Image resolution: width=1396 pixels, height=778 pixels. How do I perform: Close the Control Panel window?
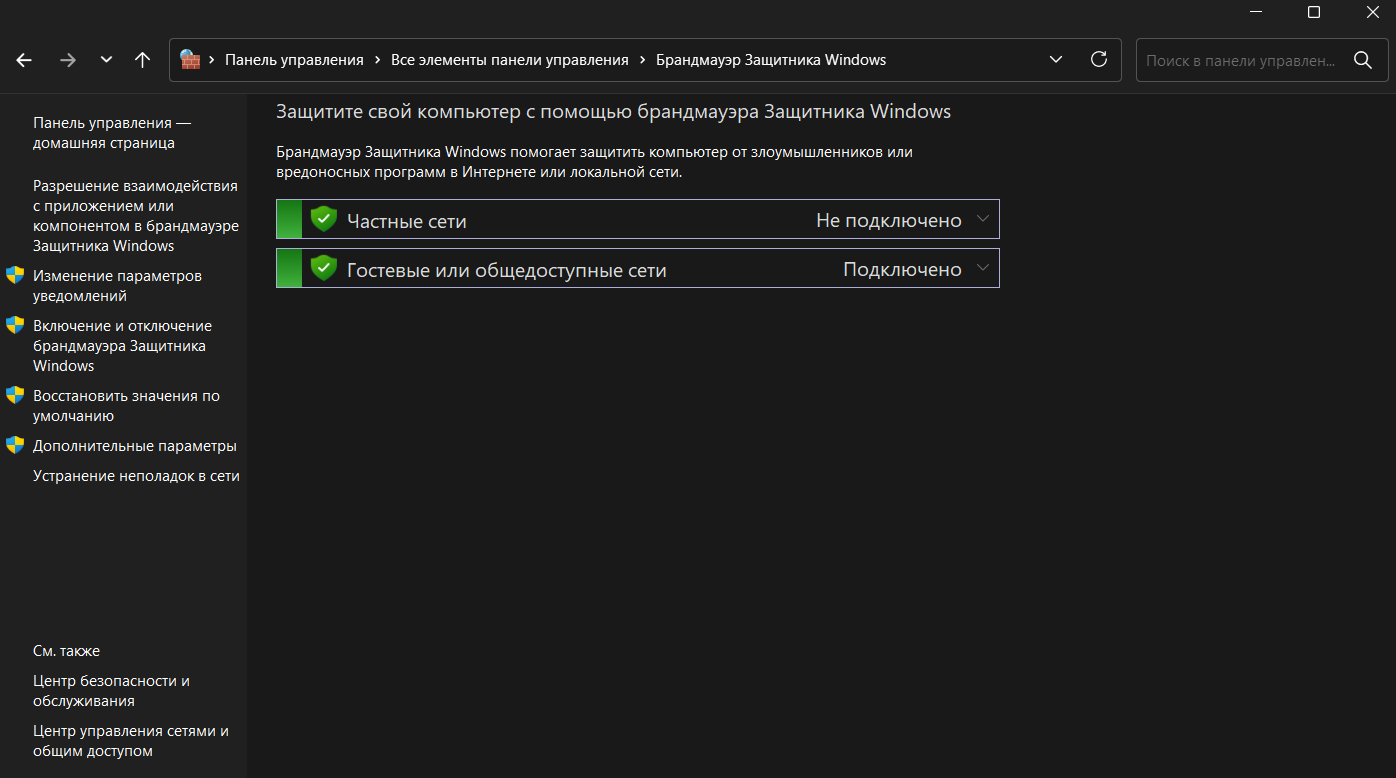tap(1372, 12)
